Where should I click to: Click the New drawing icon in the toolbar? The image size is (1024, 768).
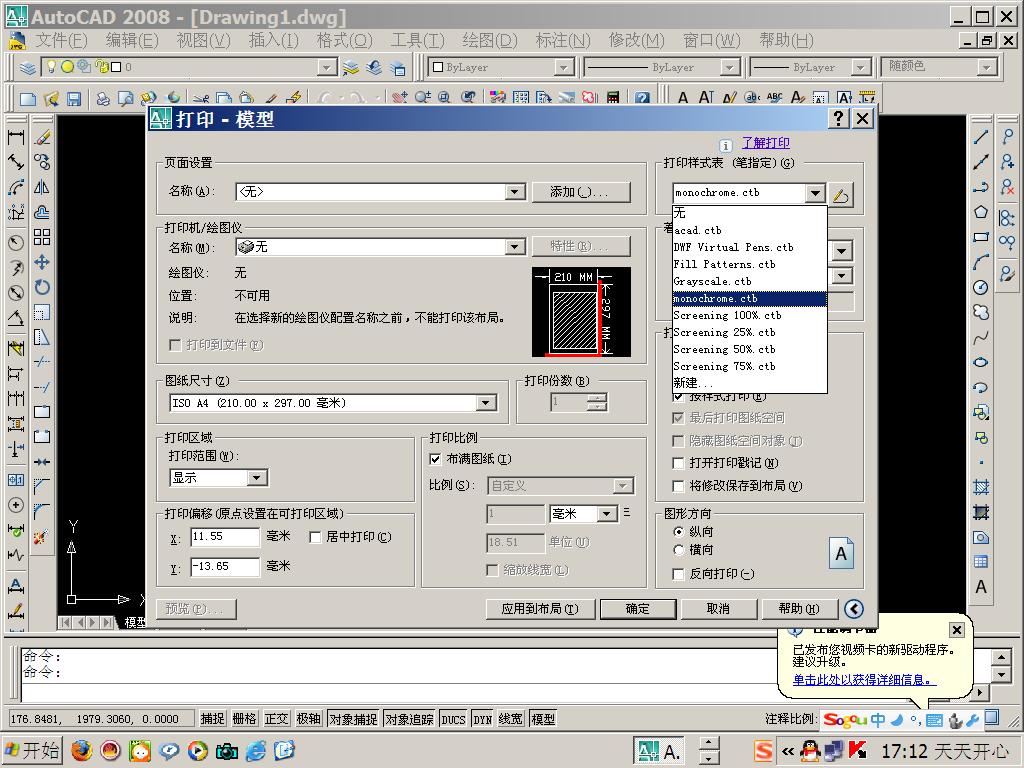(x=27, y=99)
